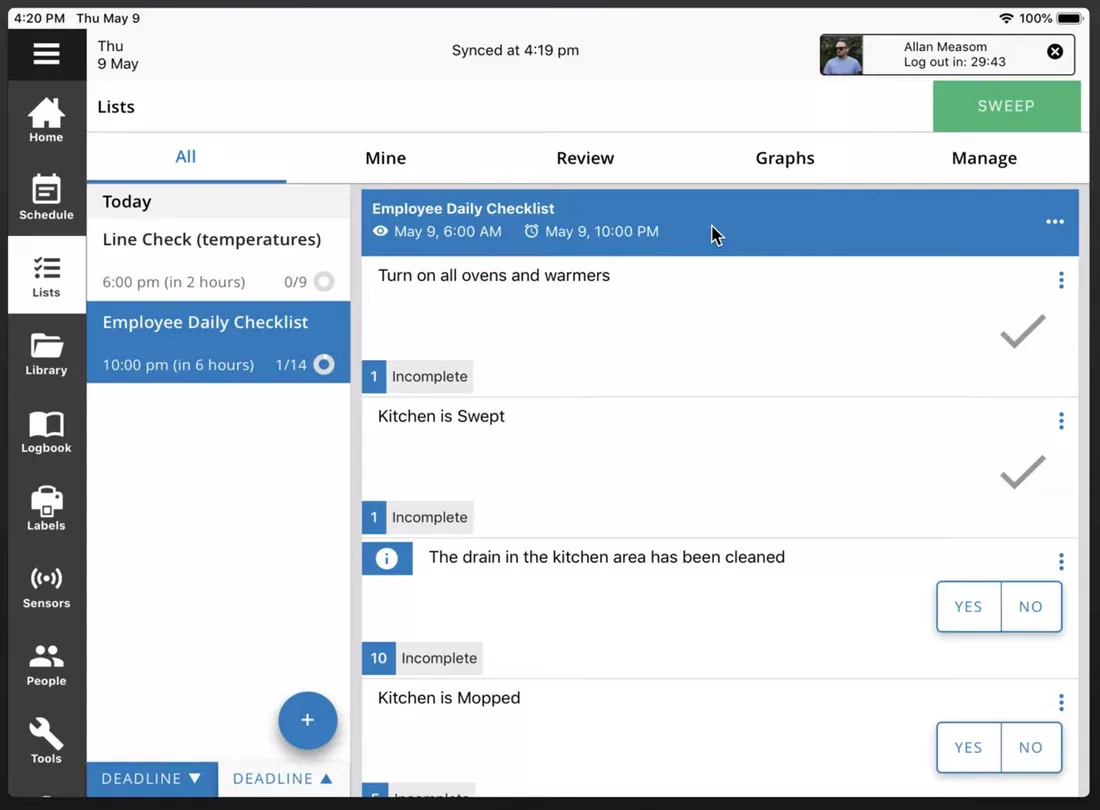Open options for Kitchen is Swept task
Image resolution: width=1100 pixels, height=810 pixels.
pos(1061,421)
